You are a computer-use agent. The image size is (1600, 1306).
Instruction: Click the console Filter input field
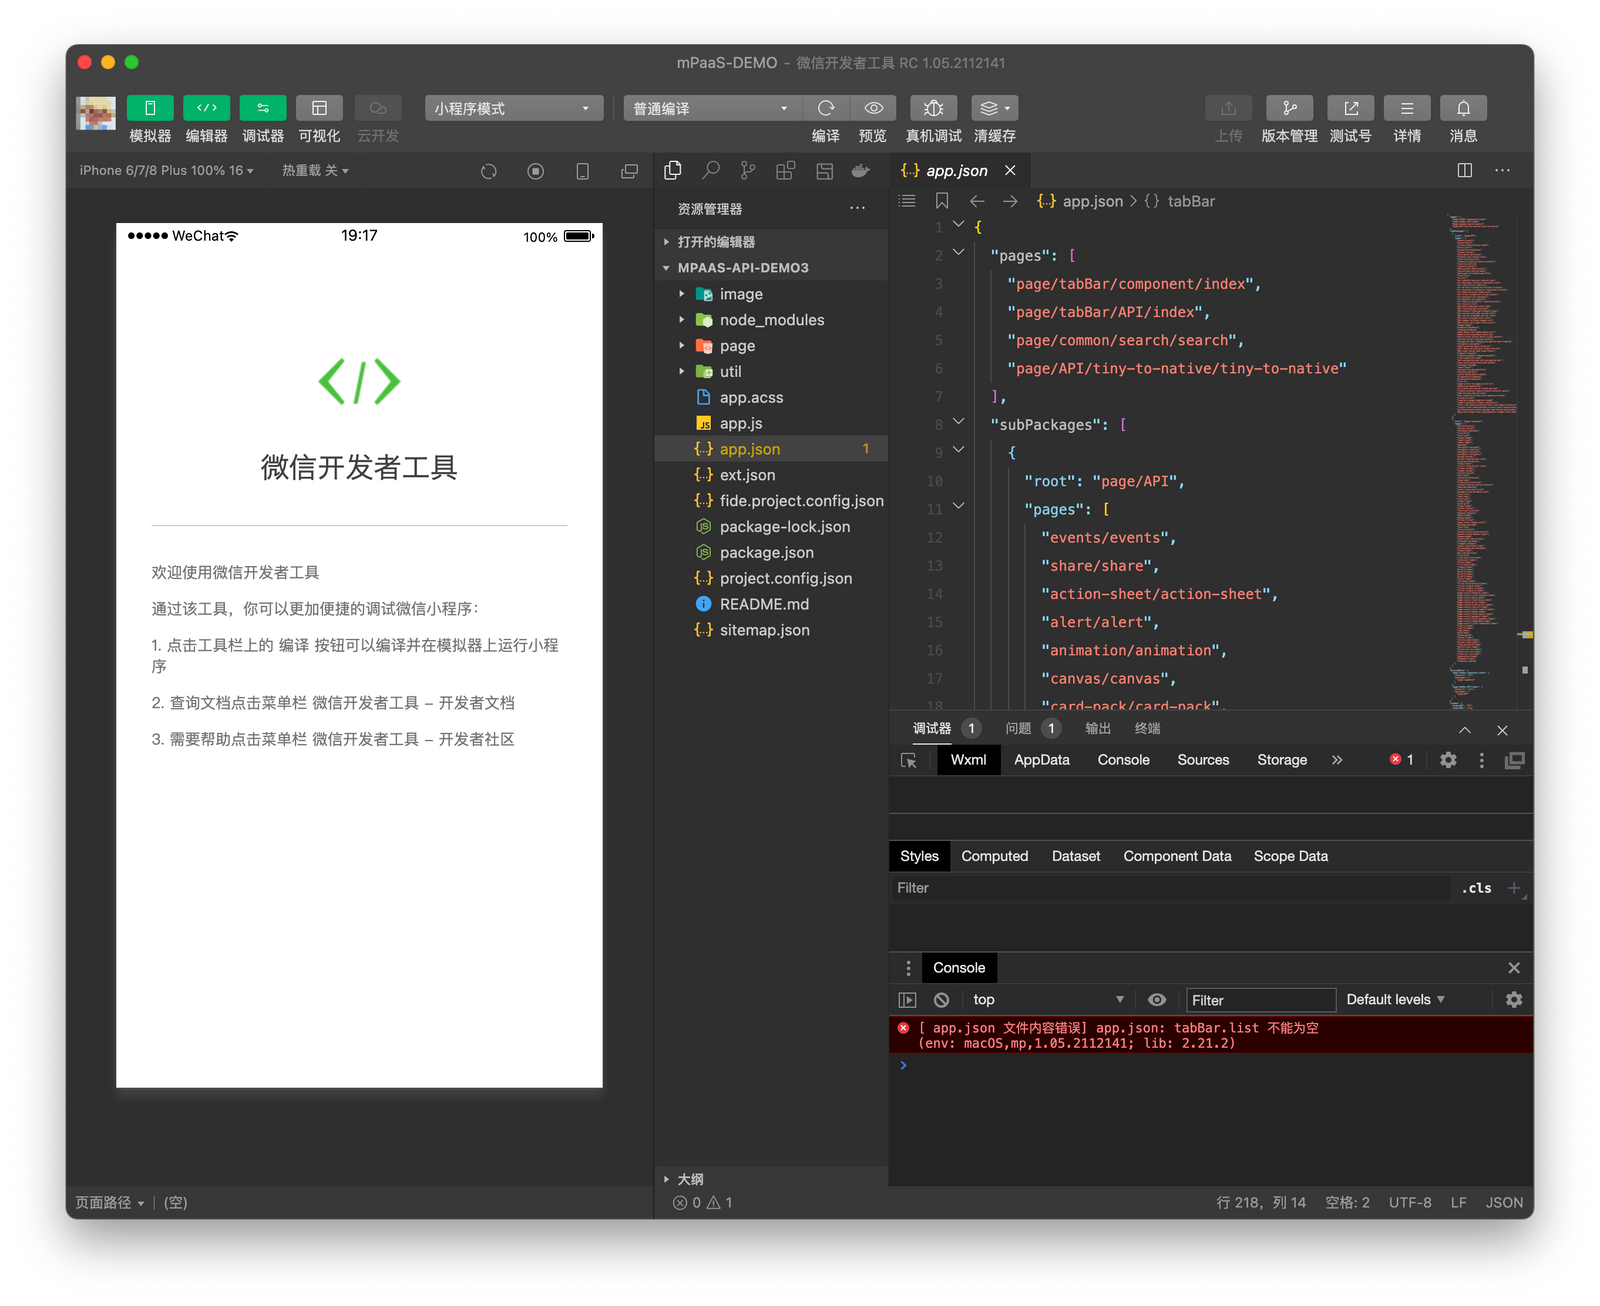tap(1260, 1000)
